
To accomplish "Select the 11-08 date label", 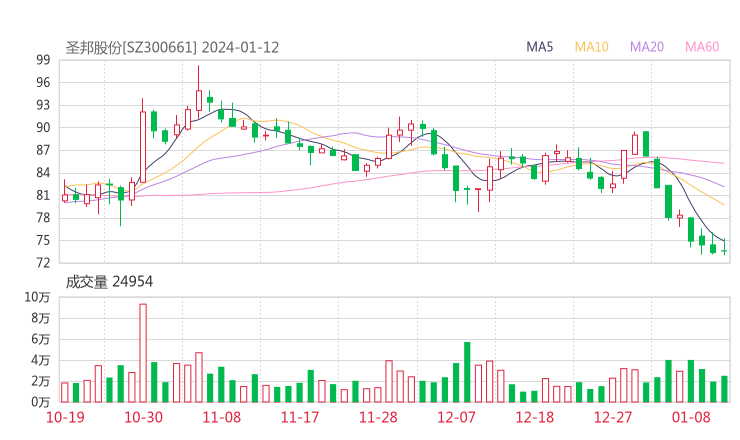I will point(221,417).
